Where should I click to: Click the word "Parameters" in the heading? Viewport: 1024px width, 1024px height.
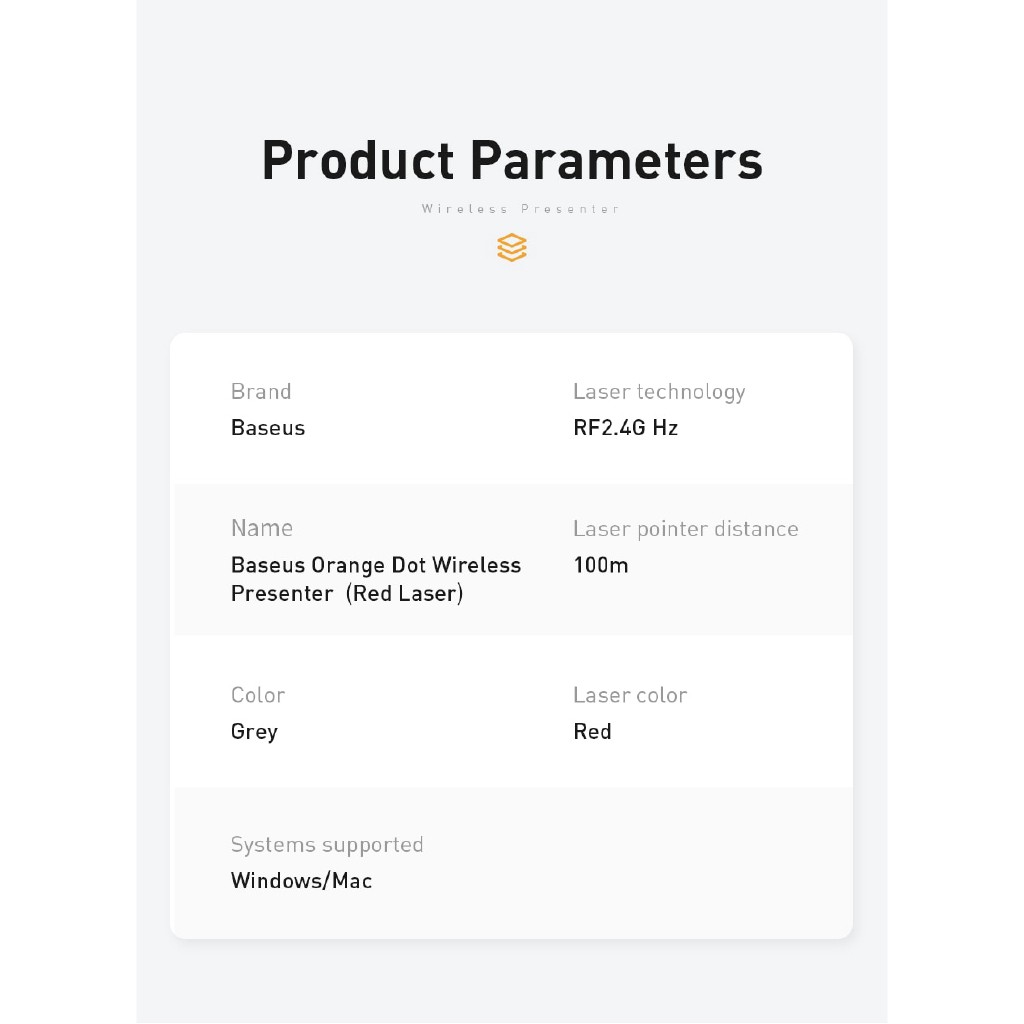[x=616, y=160]
